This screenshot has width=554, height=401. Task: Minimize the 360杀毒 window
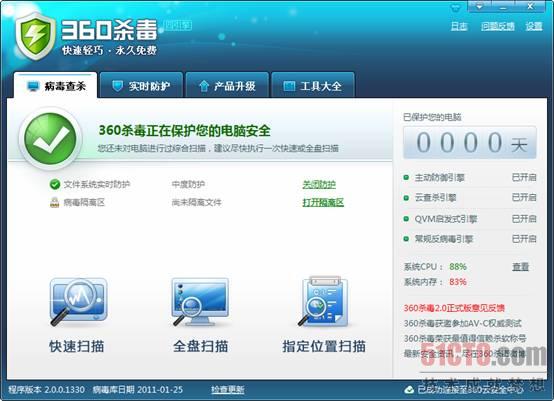click(503, 6)
